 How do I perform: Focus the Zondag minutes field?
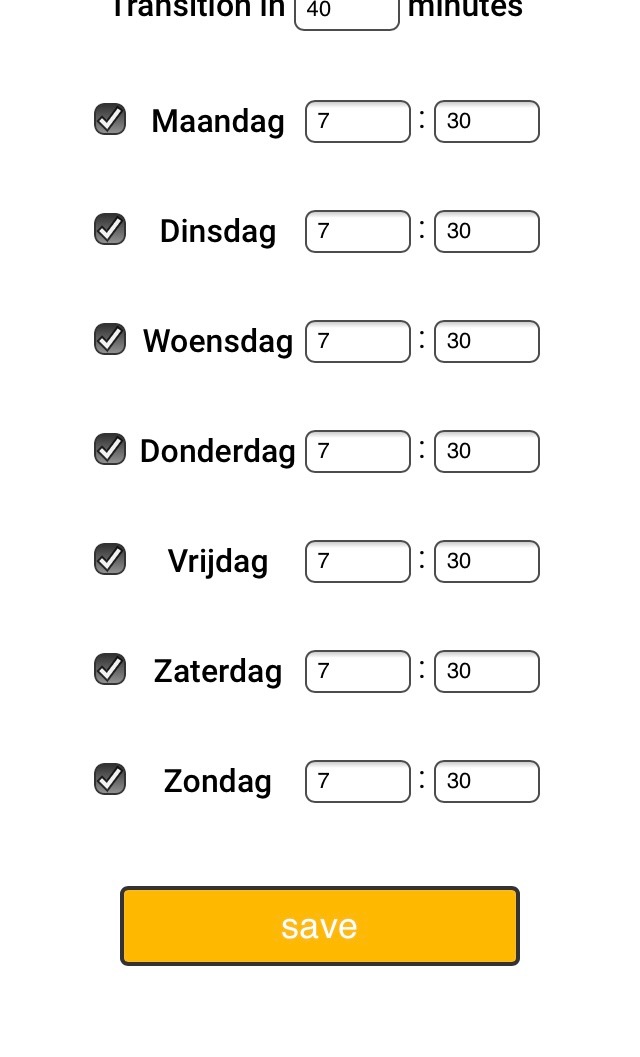pyautogui.click(x=487, y=781)
